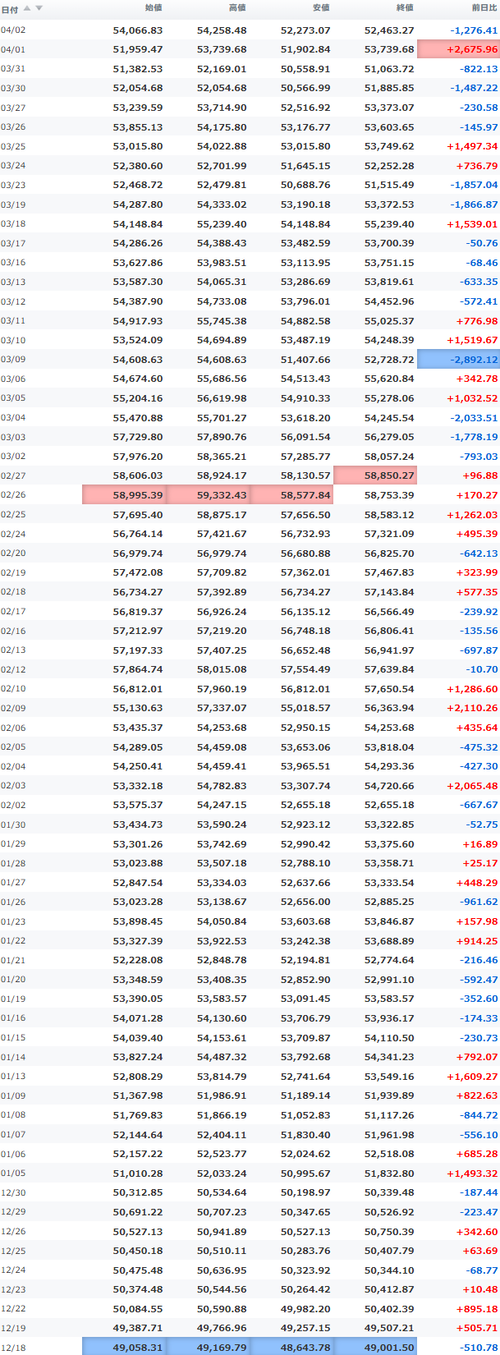
Task: Click the 始値 column header
Action: point(153,8)
